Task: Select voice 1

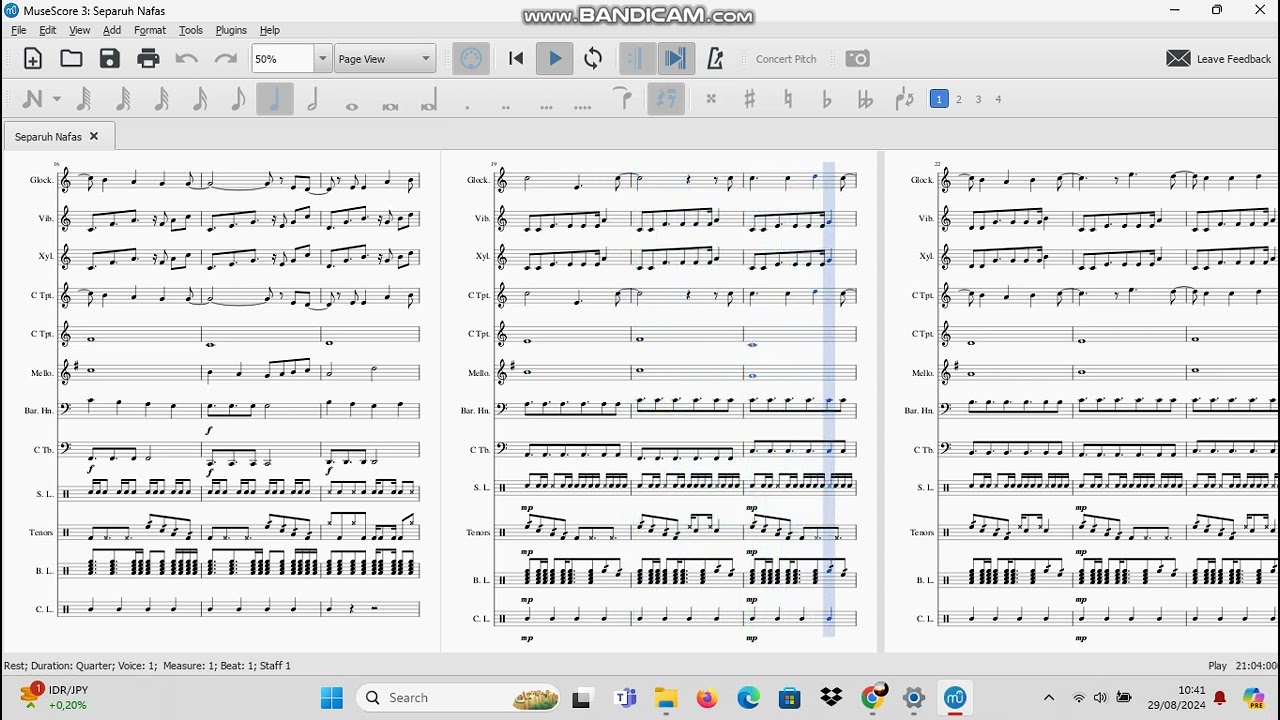Action: (x=939, y=99)
